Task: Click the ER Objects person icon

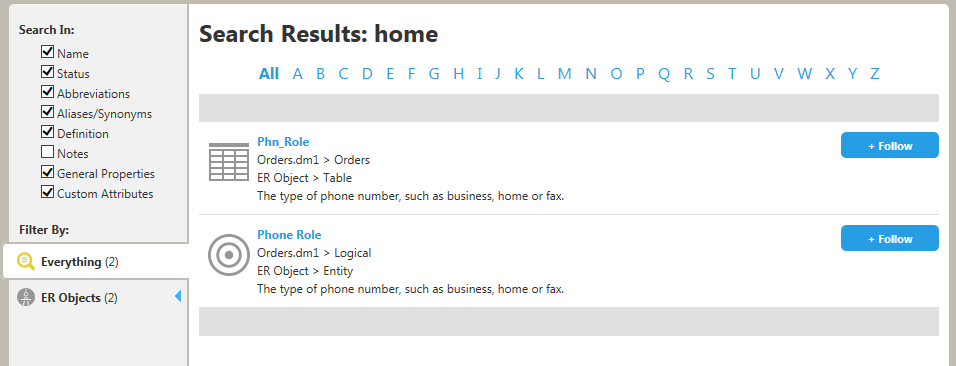Action: (x=26, y=298)
